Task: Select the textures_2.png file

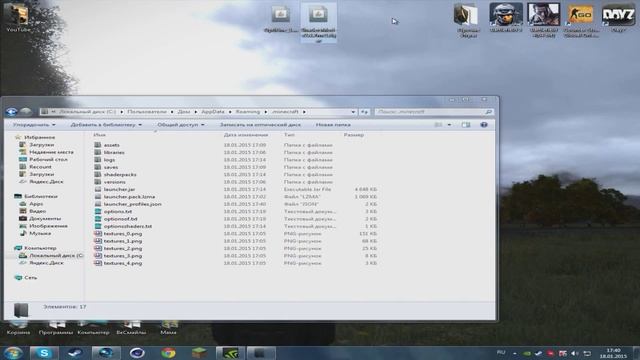Action: pyautogui.click(x=122, y=249)
